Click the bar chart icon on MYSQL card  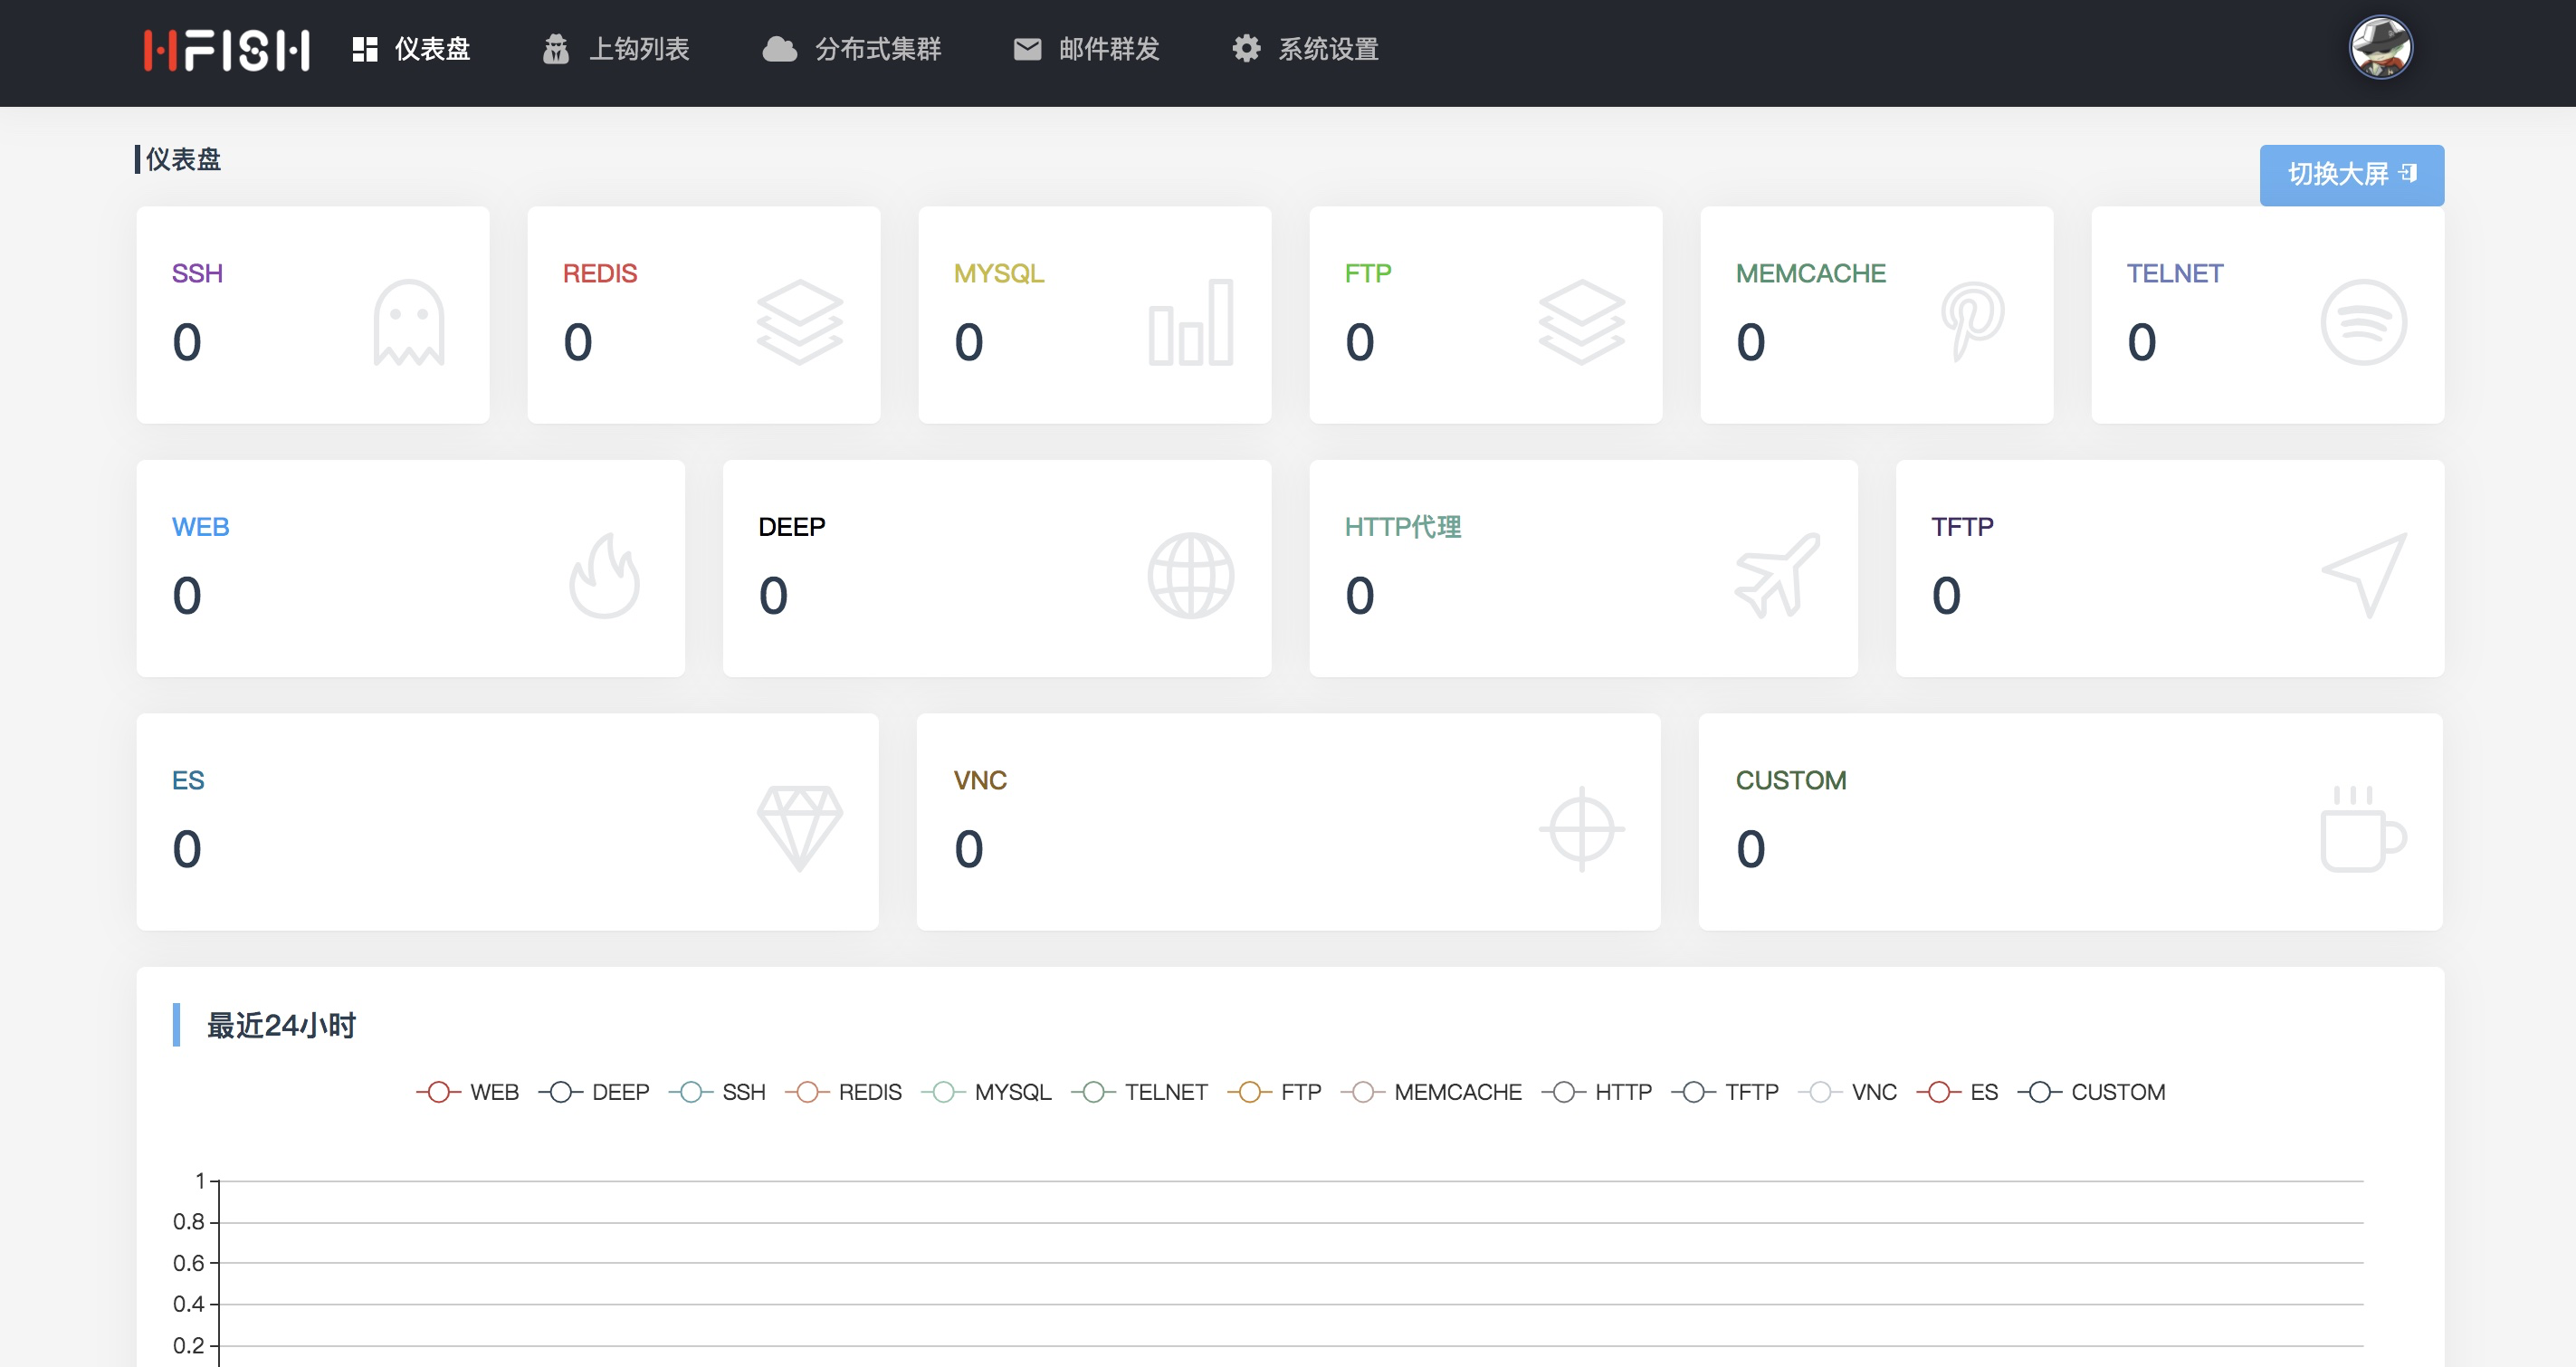(1190, 322)
